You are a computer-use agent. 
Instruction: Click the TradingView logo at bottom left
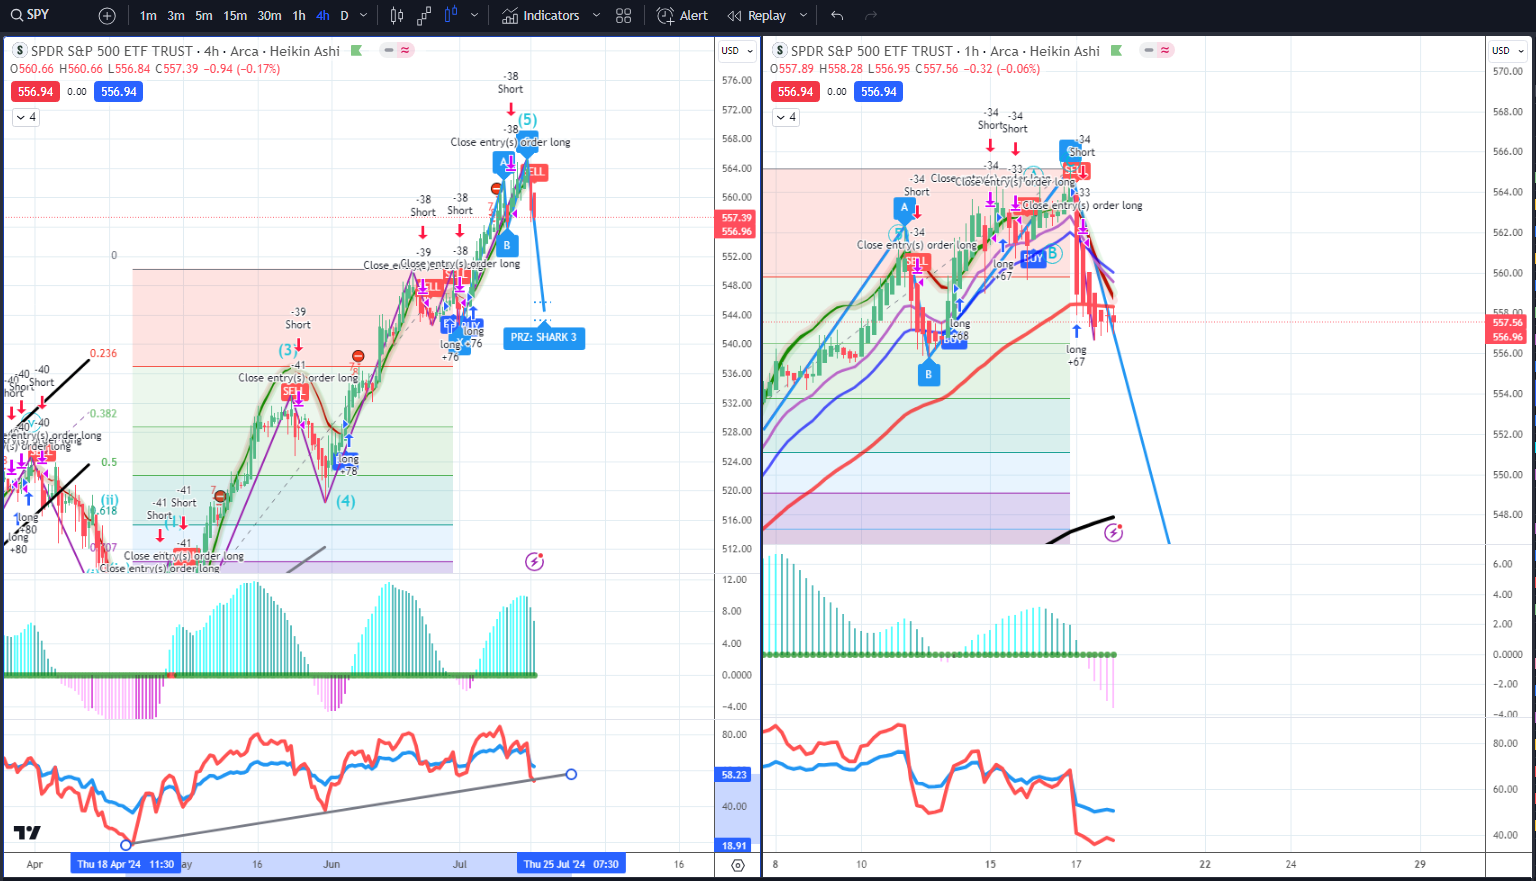coord(27,832)
